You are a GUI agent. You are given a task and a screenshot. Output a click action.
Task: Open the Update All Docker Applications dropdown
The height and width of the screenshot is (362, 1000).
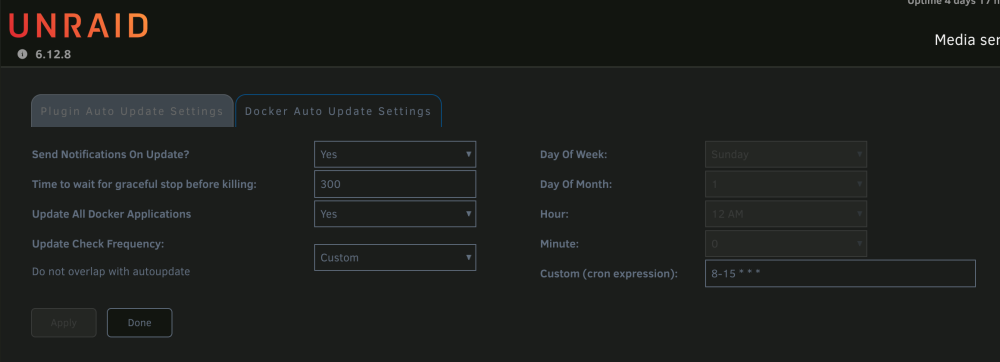[395, 214]
